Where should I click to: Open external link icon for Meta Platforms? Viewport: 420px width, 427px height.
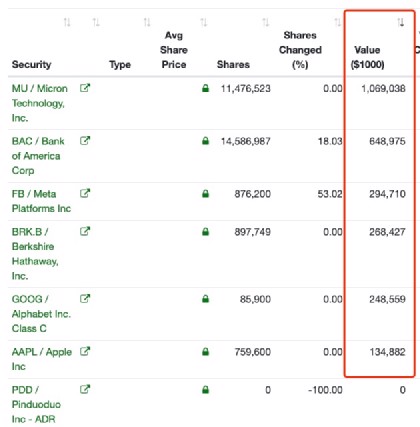(x=85, y=193)
